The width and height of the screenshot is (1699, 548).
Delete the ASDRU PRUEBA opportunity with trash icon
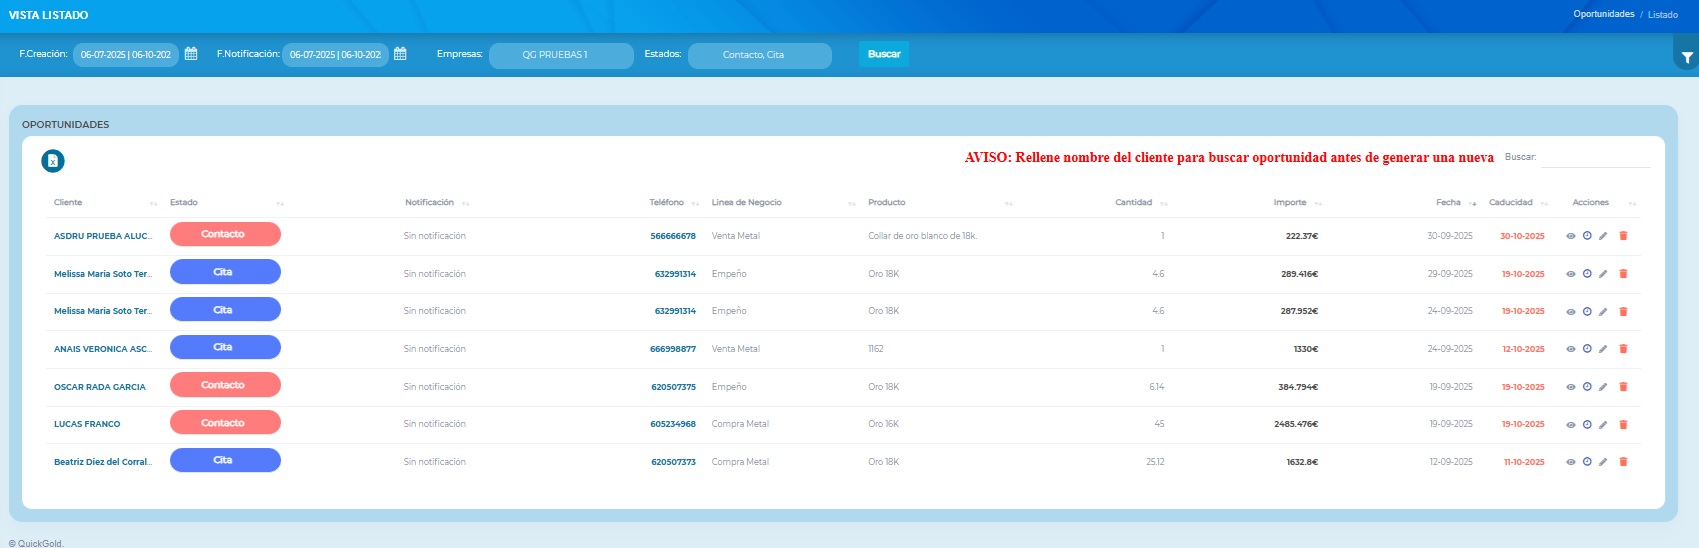coord(1623,236)
